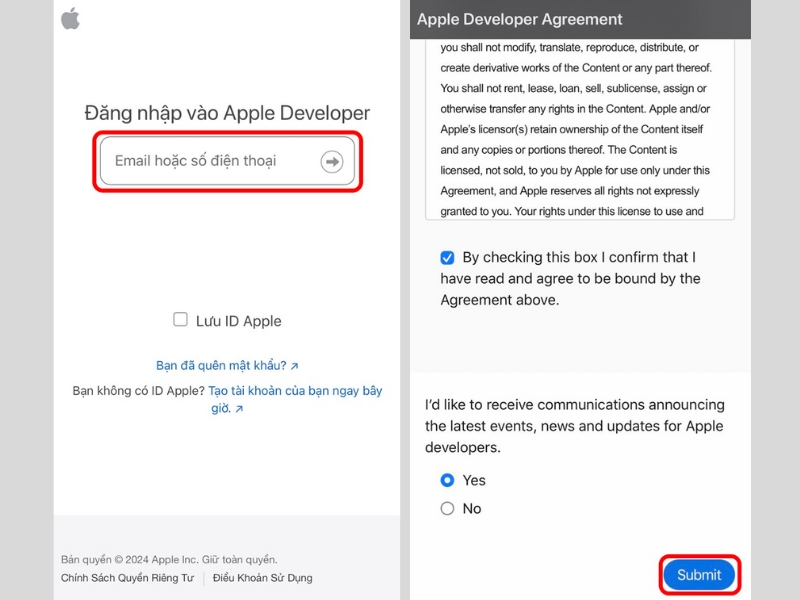
Task: Click the Submit button
Action: click(x=699, y=575)
